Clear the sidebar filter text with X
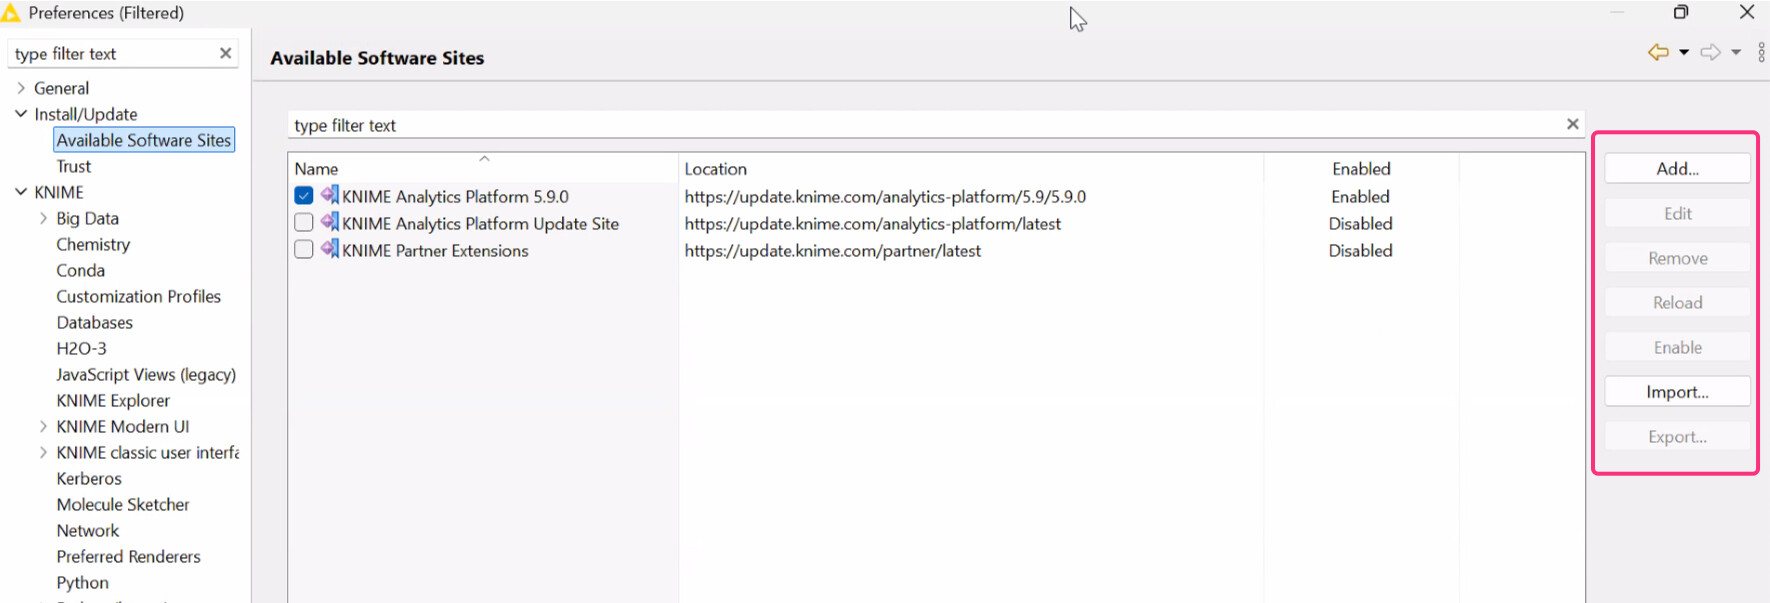 coord(225,54)
